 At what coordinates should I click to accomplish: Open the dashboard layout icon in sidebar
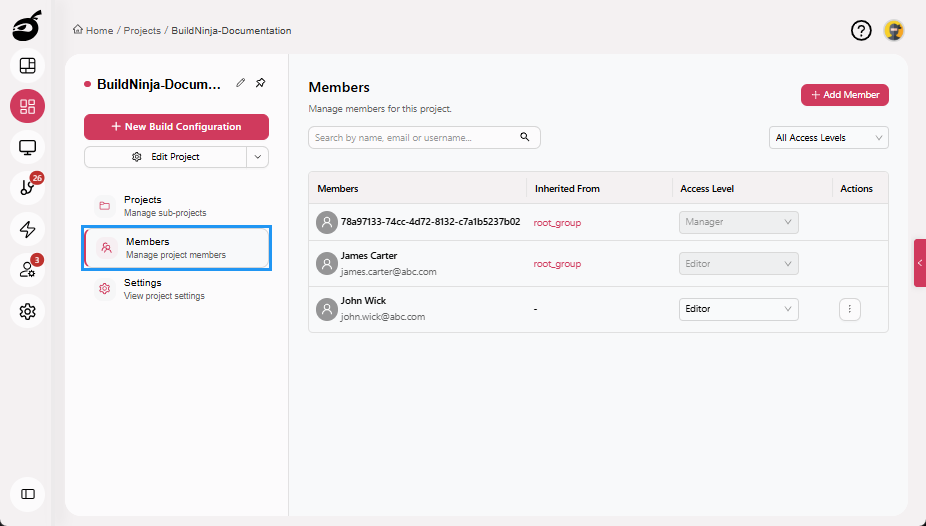[28, 66]
